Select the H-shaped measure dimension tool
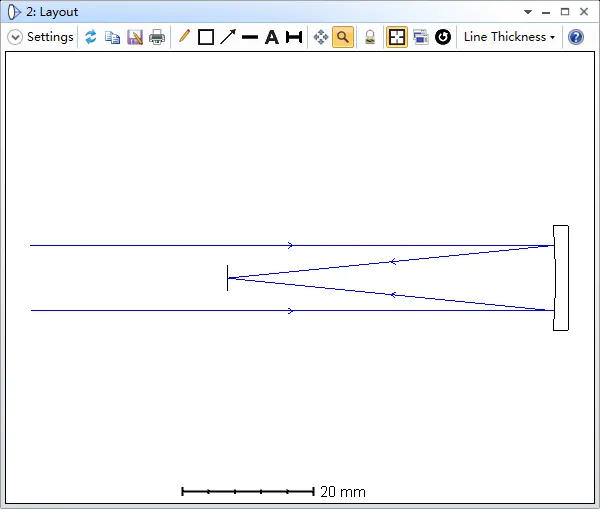 pos(294,37)
